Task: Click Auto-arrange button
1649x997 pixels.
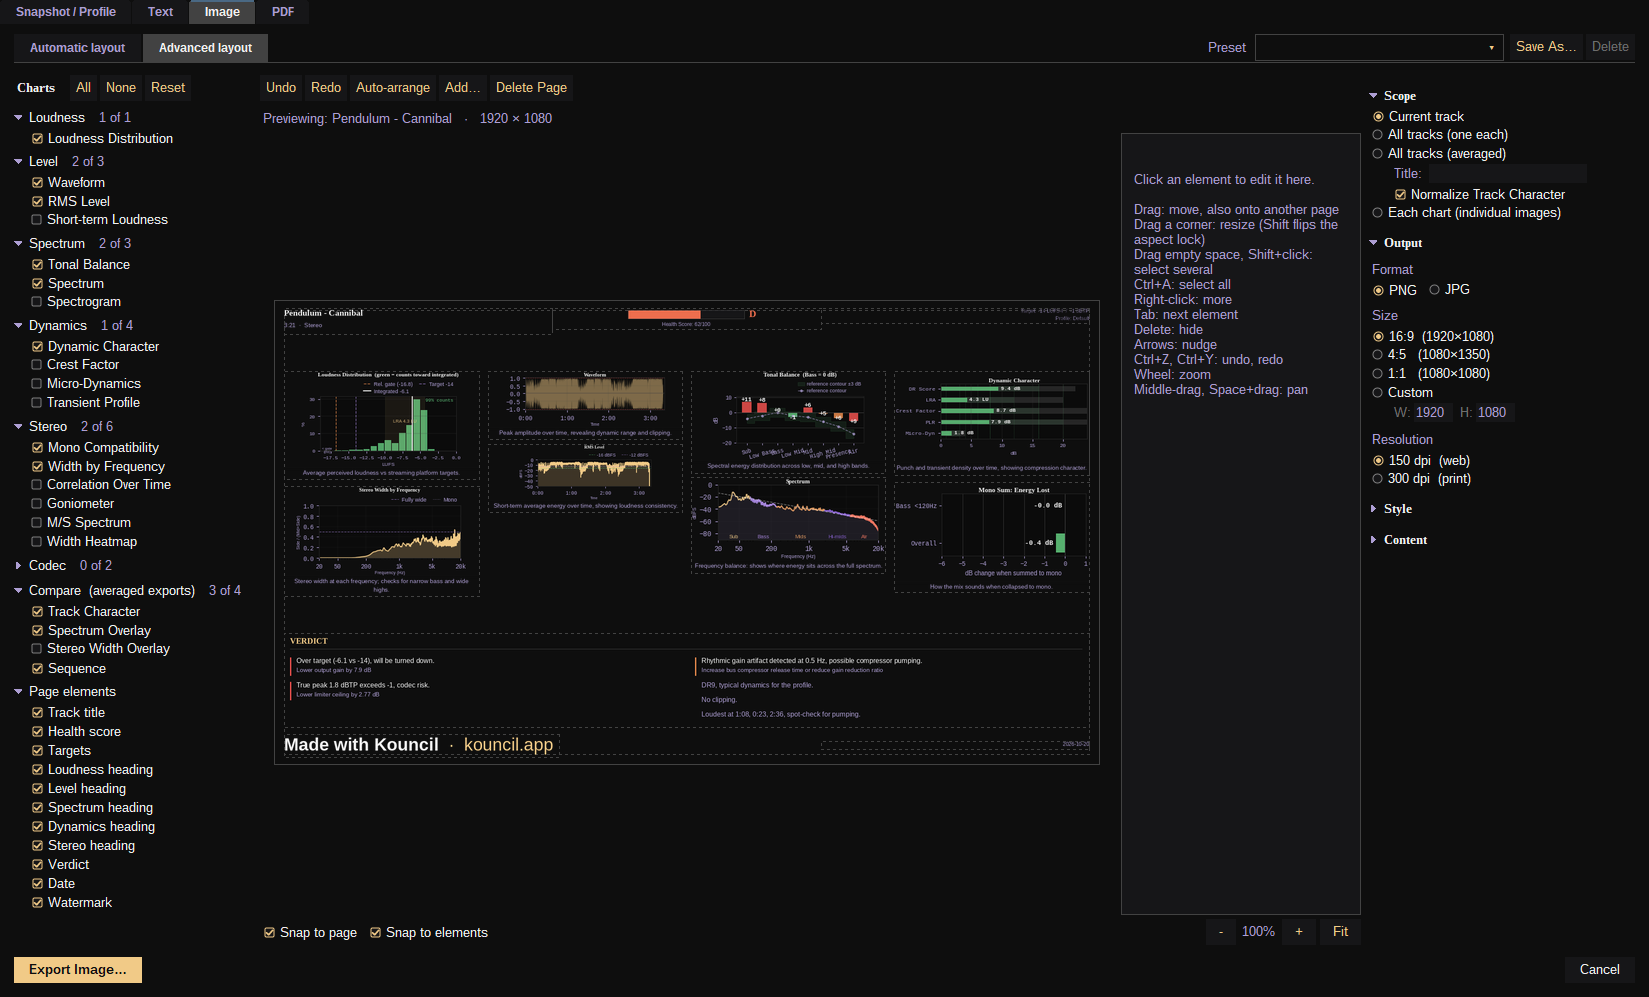Action: [393, 88]
